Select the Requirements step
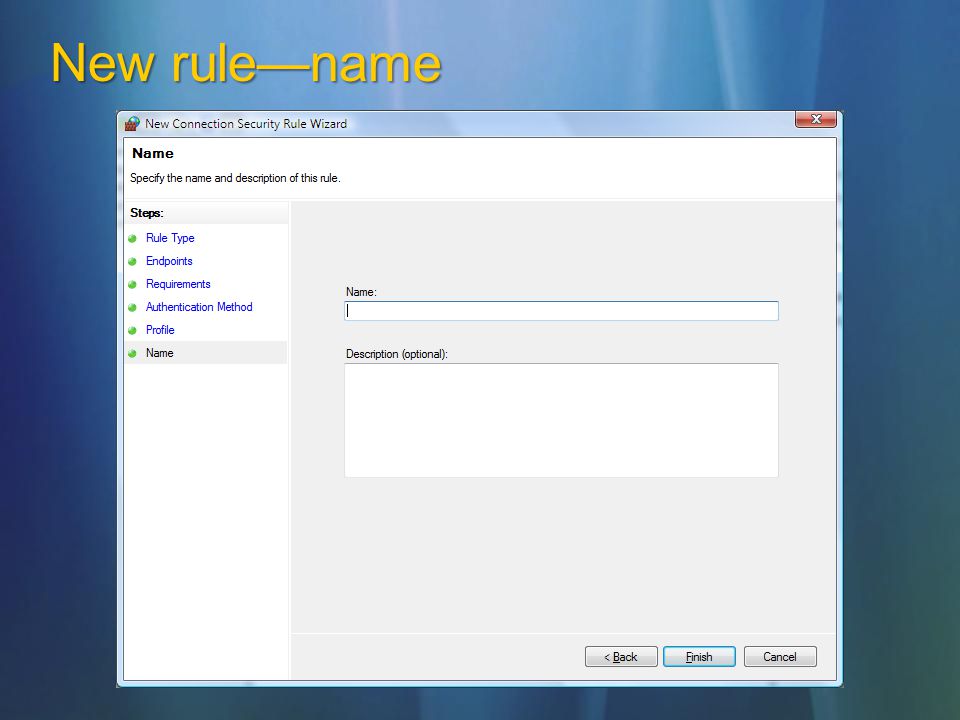 tap(178, 284)
